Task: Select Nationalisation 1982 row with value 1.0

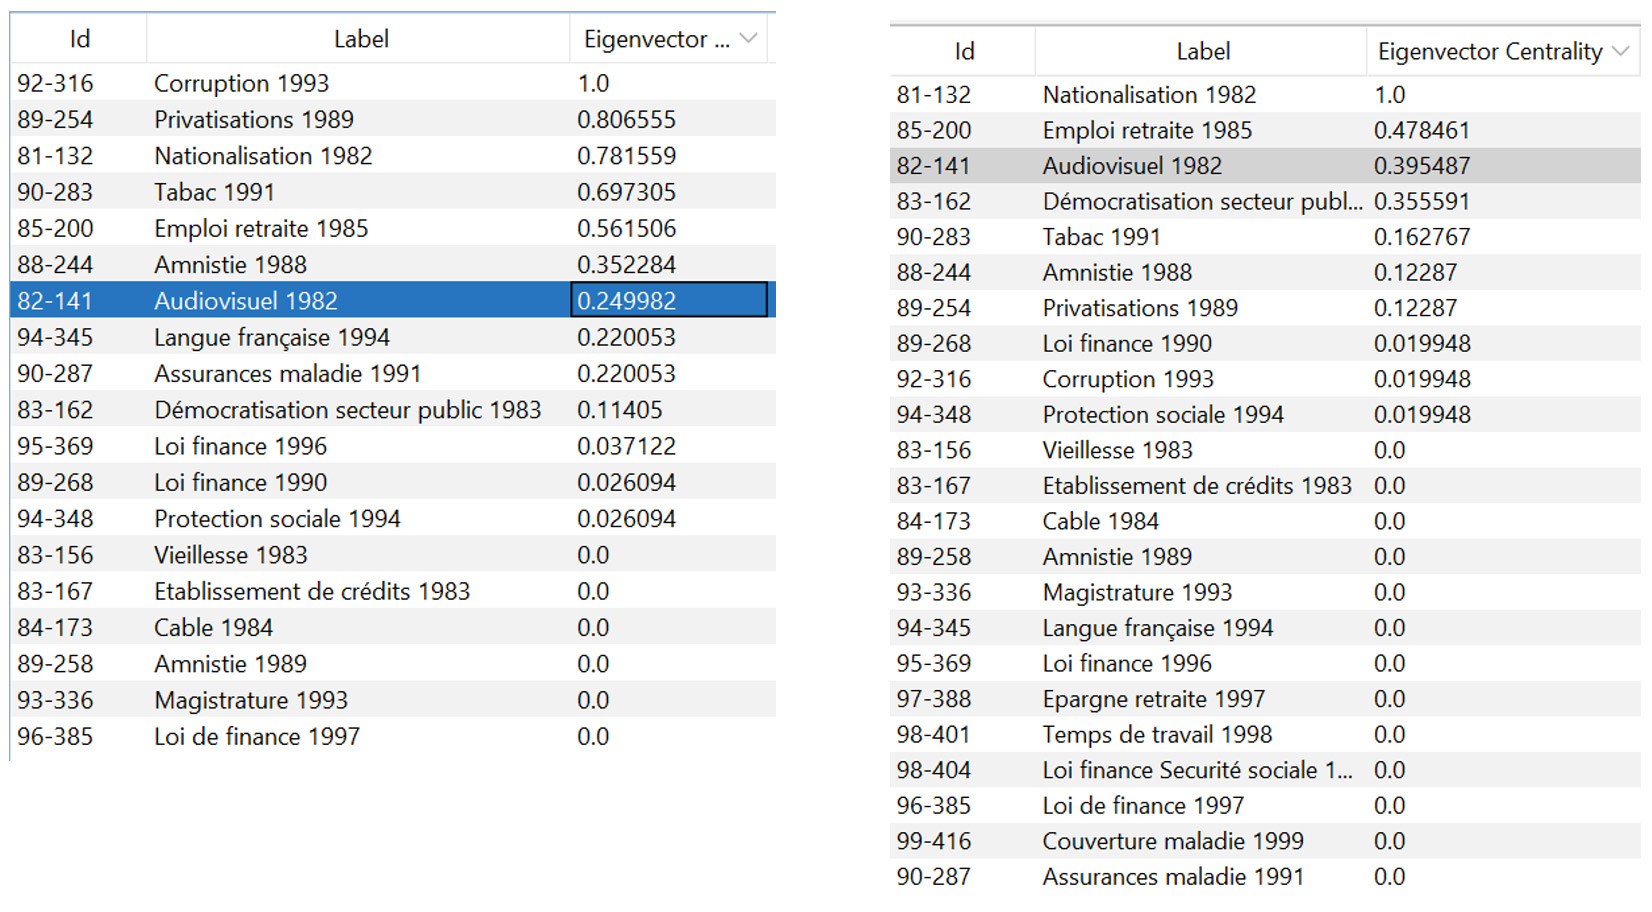Action: click(1149, 95)
